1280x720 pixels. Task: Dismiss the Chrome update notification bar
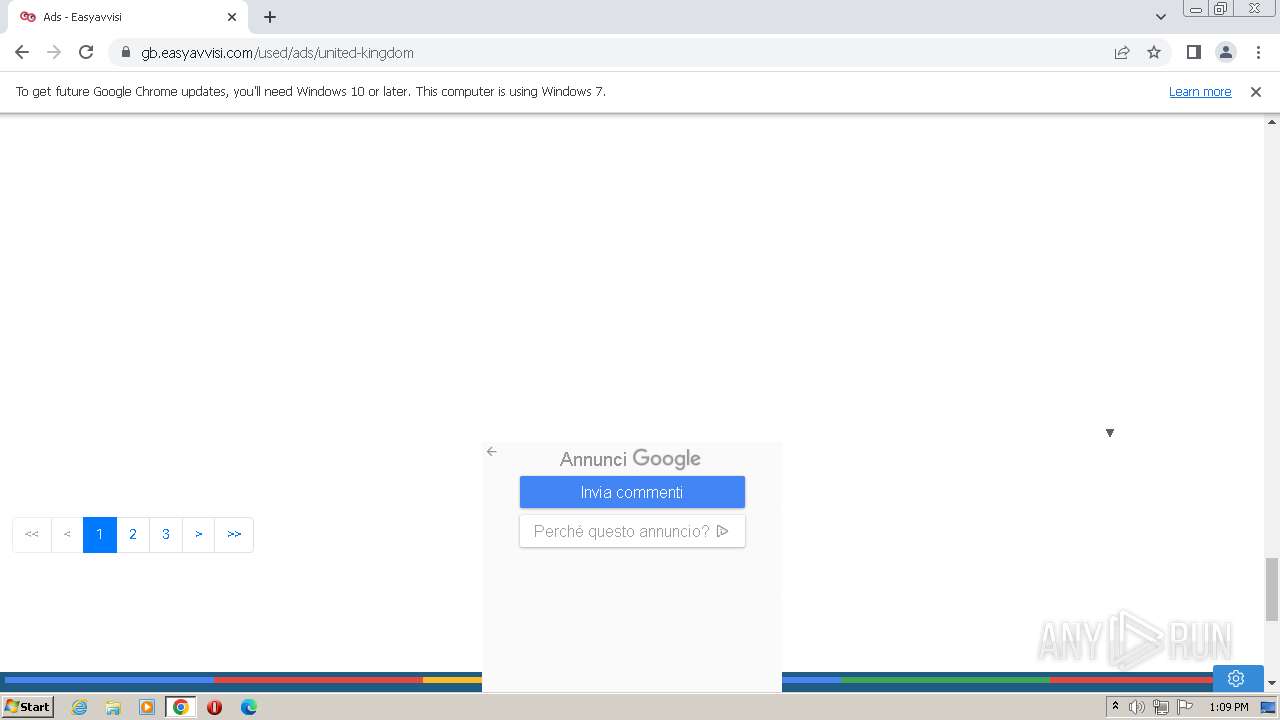pos(1256,91)
